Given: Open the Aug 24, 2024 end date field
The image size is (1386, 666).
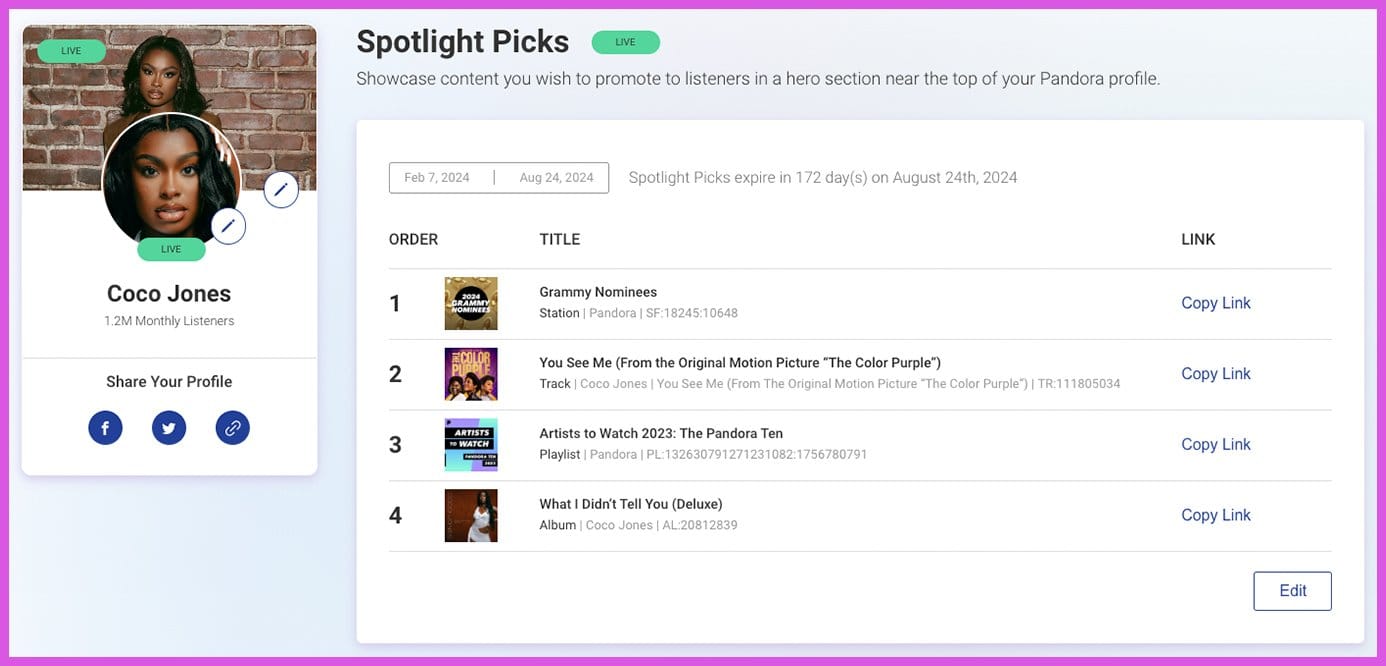Looking at the screenshot, I should click(x=555, y=177).
